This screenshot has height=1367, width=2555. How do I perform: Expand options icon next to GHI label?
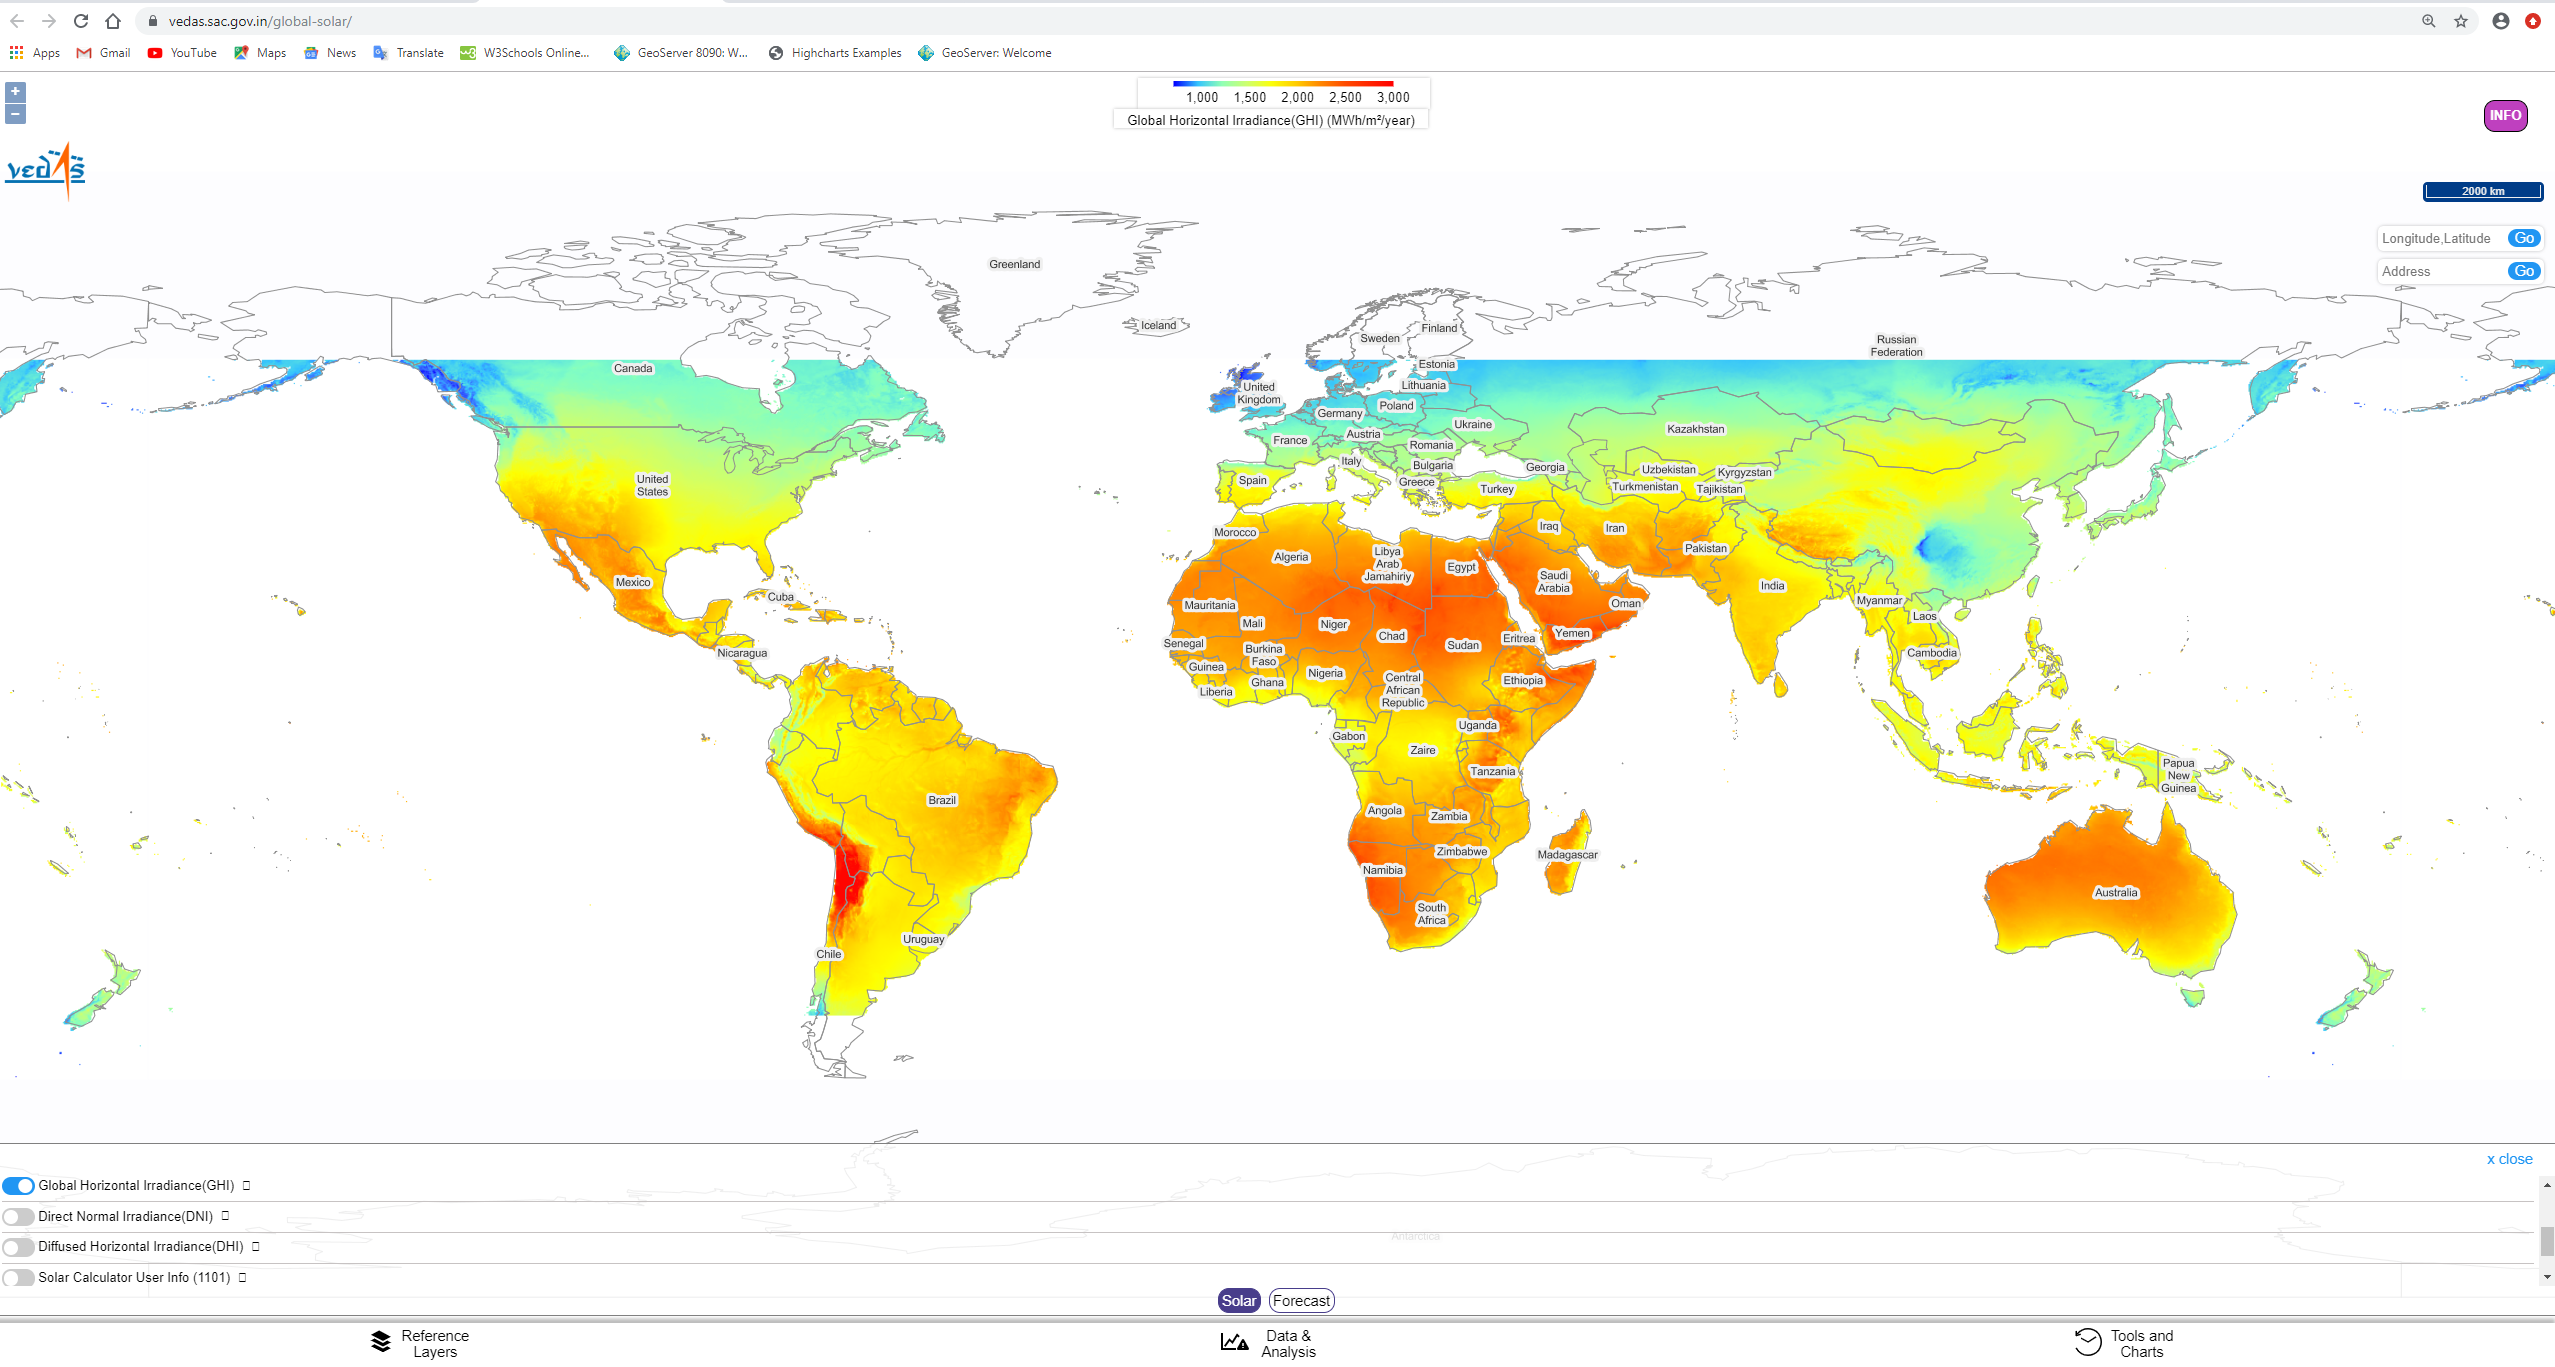click(x=246, y=1185)
